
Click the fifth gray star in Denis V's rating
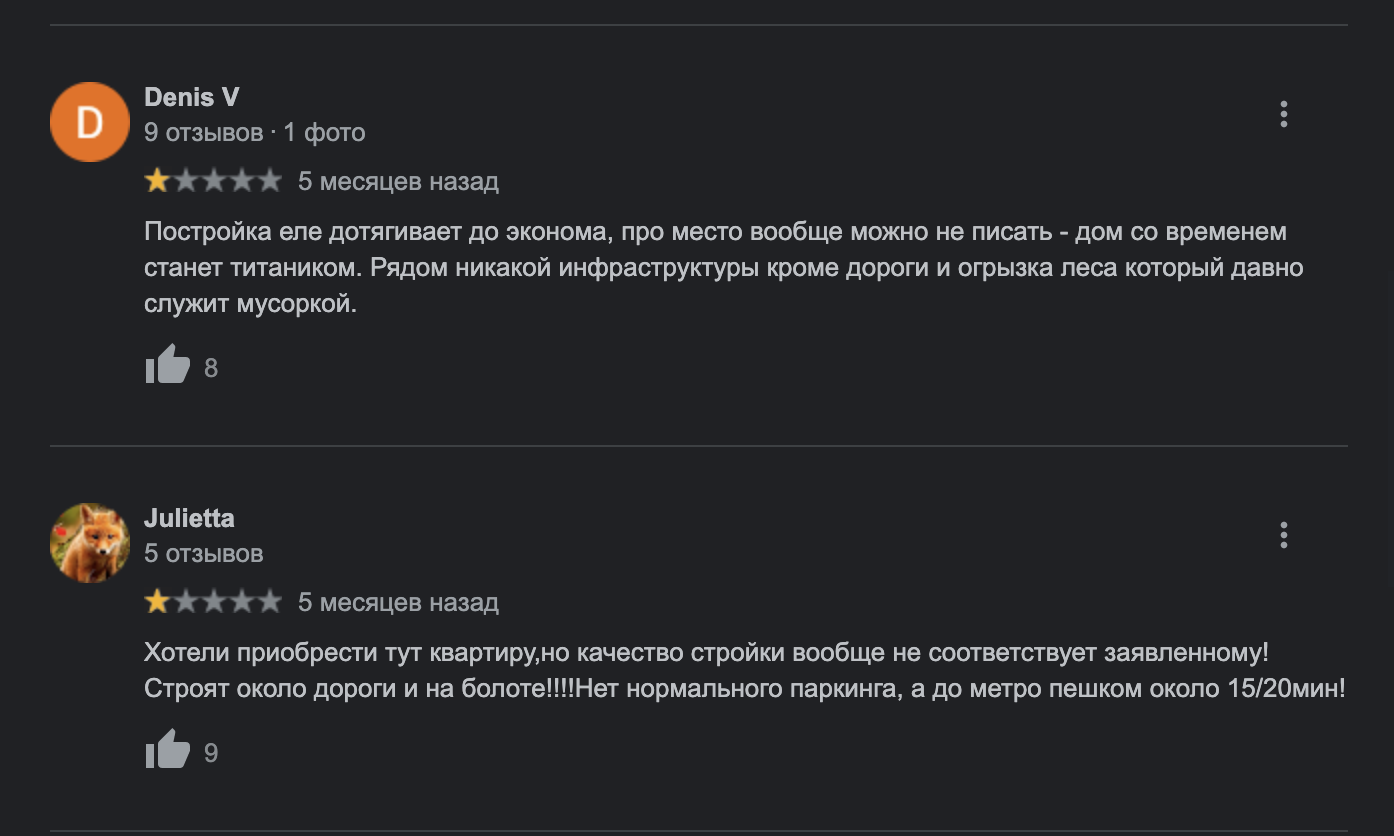click(x=270, y=181)
